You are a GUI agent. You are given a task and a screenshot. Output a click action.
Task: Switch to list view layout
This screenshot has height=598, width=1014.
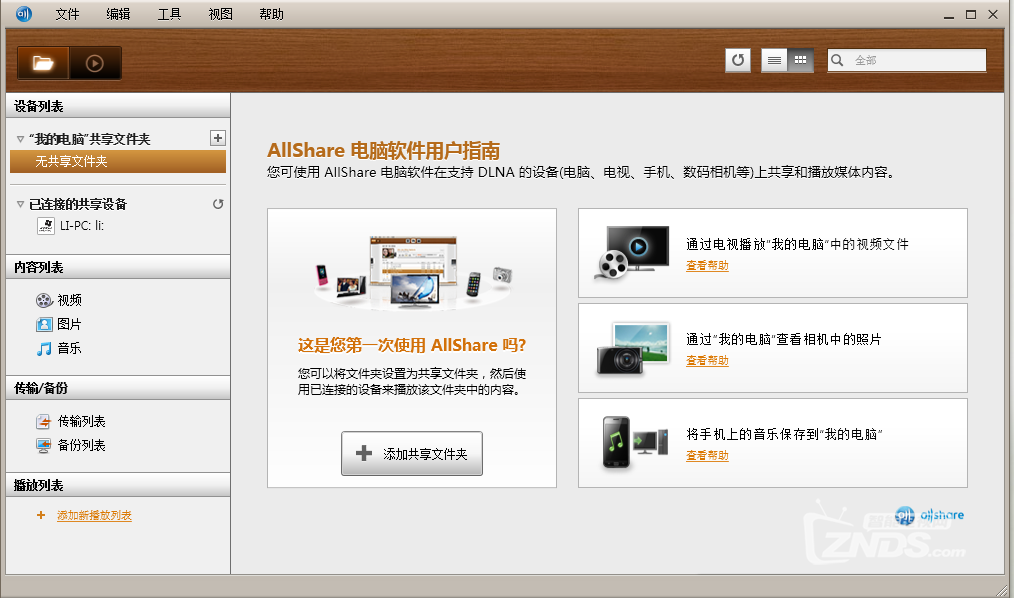point(774,60)
